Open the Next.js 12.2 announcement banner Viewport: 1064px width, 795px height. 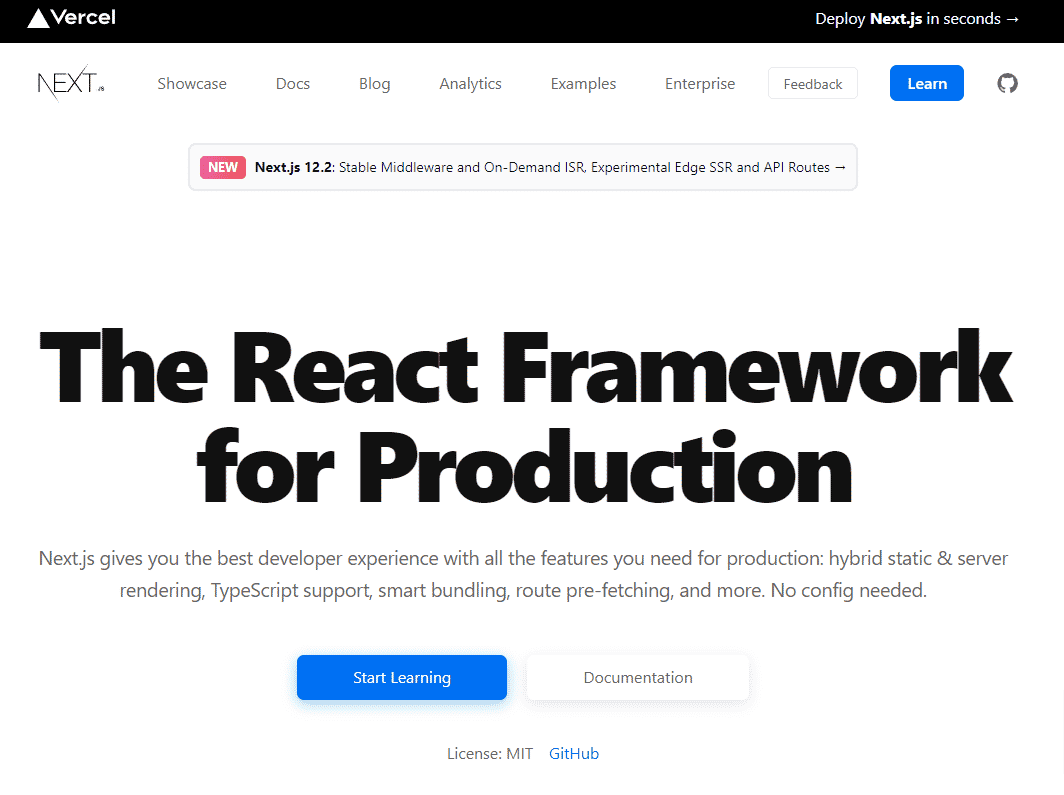(523, 167)
